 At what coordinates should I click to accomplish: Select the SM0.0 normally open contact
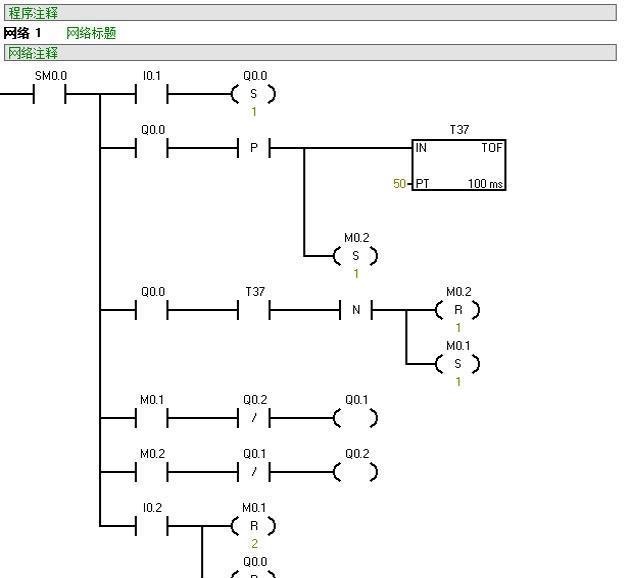[x=49, y=94]
